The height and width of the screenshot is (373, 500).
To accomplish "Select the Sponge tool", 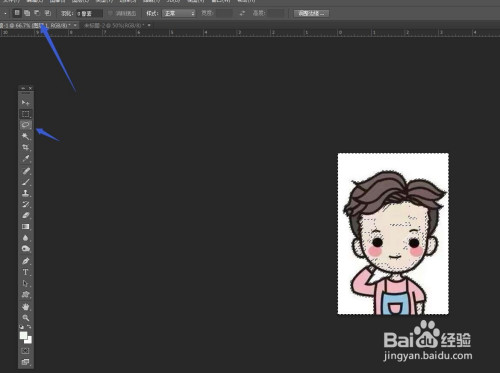I will click(25, 249).
